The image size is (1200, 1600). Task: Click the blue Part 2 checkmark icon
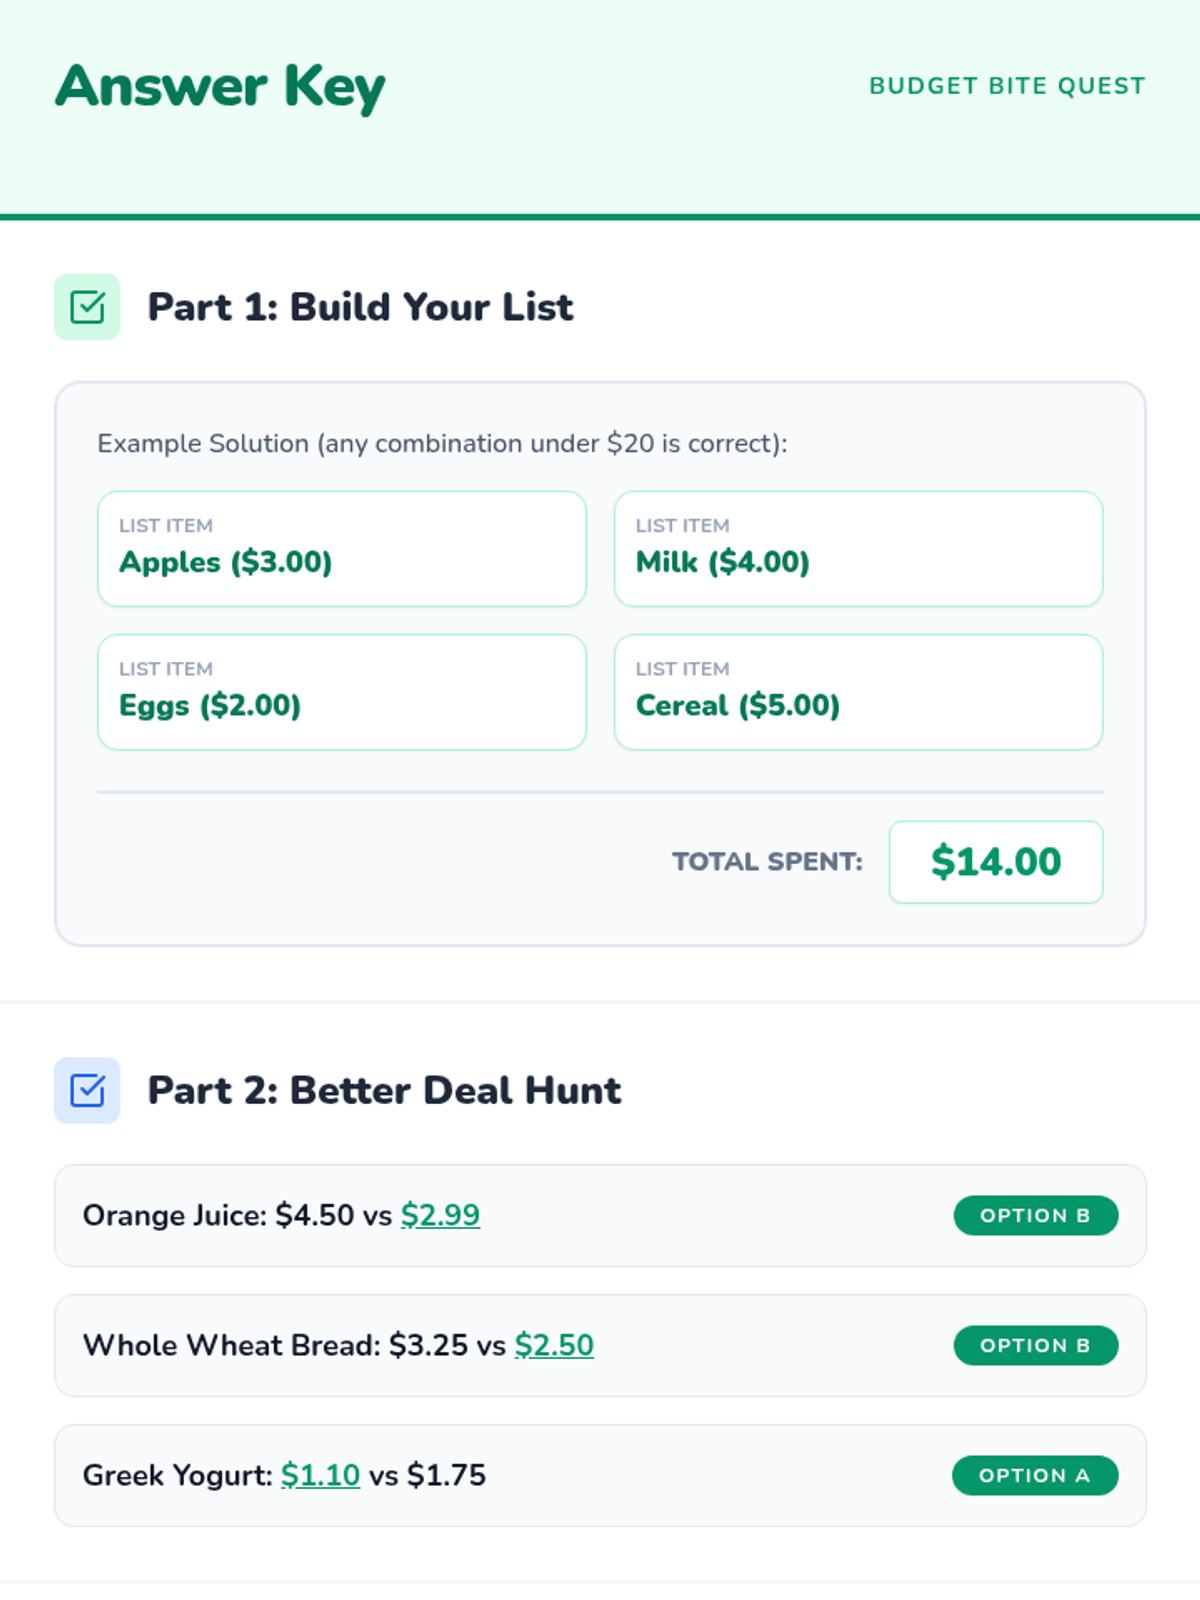click(x=87, y=1090)
